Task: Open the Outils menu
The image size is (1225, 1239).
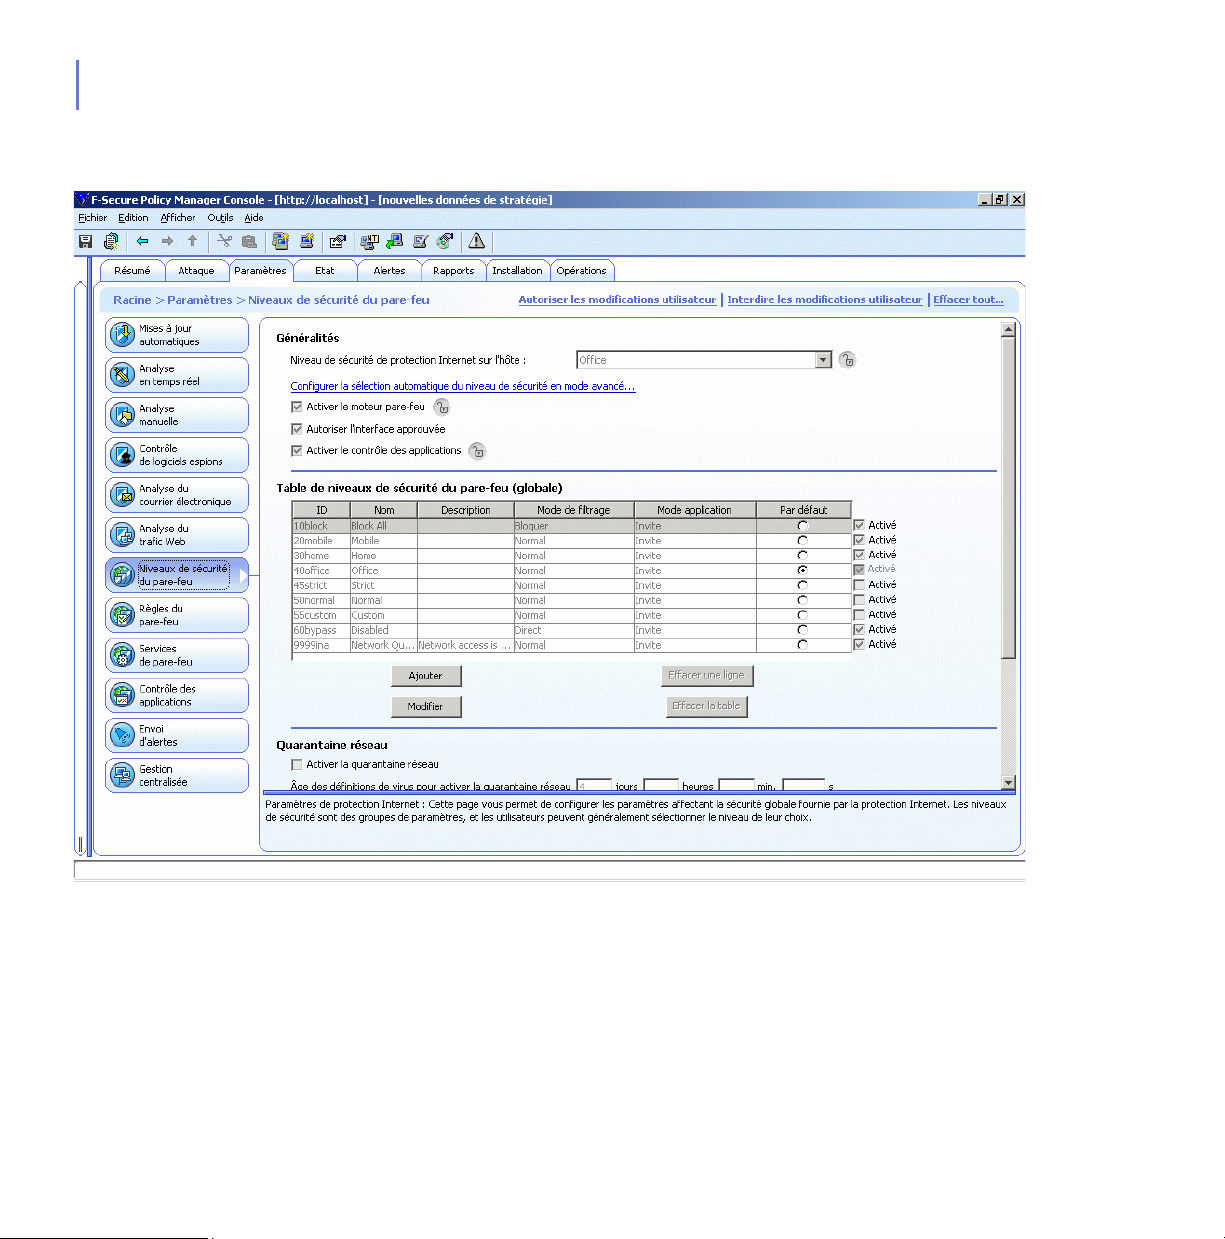Action: coord(220,217)
